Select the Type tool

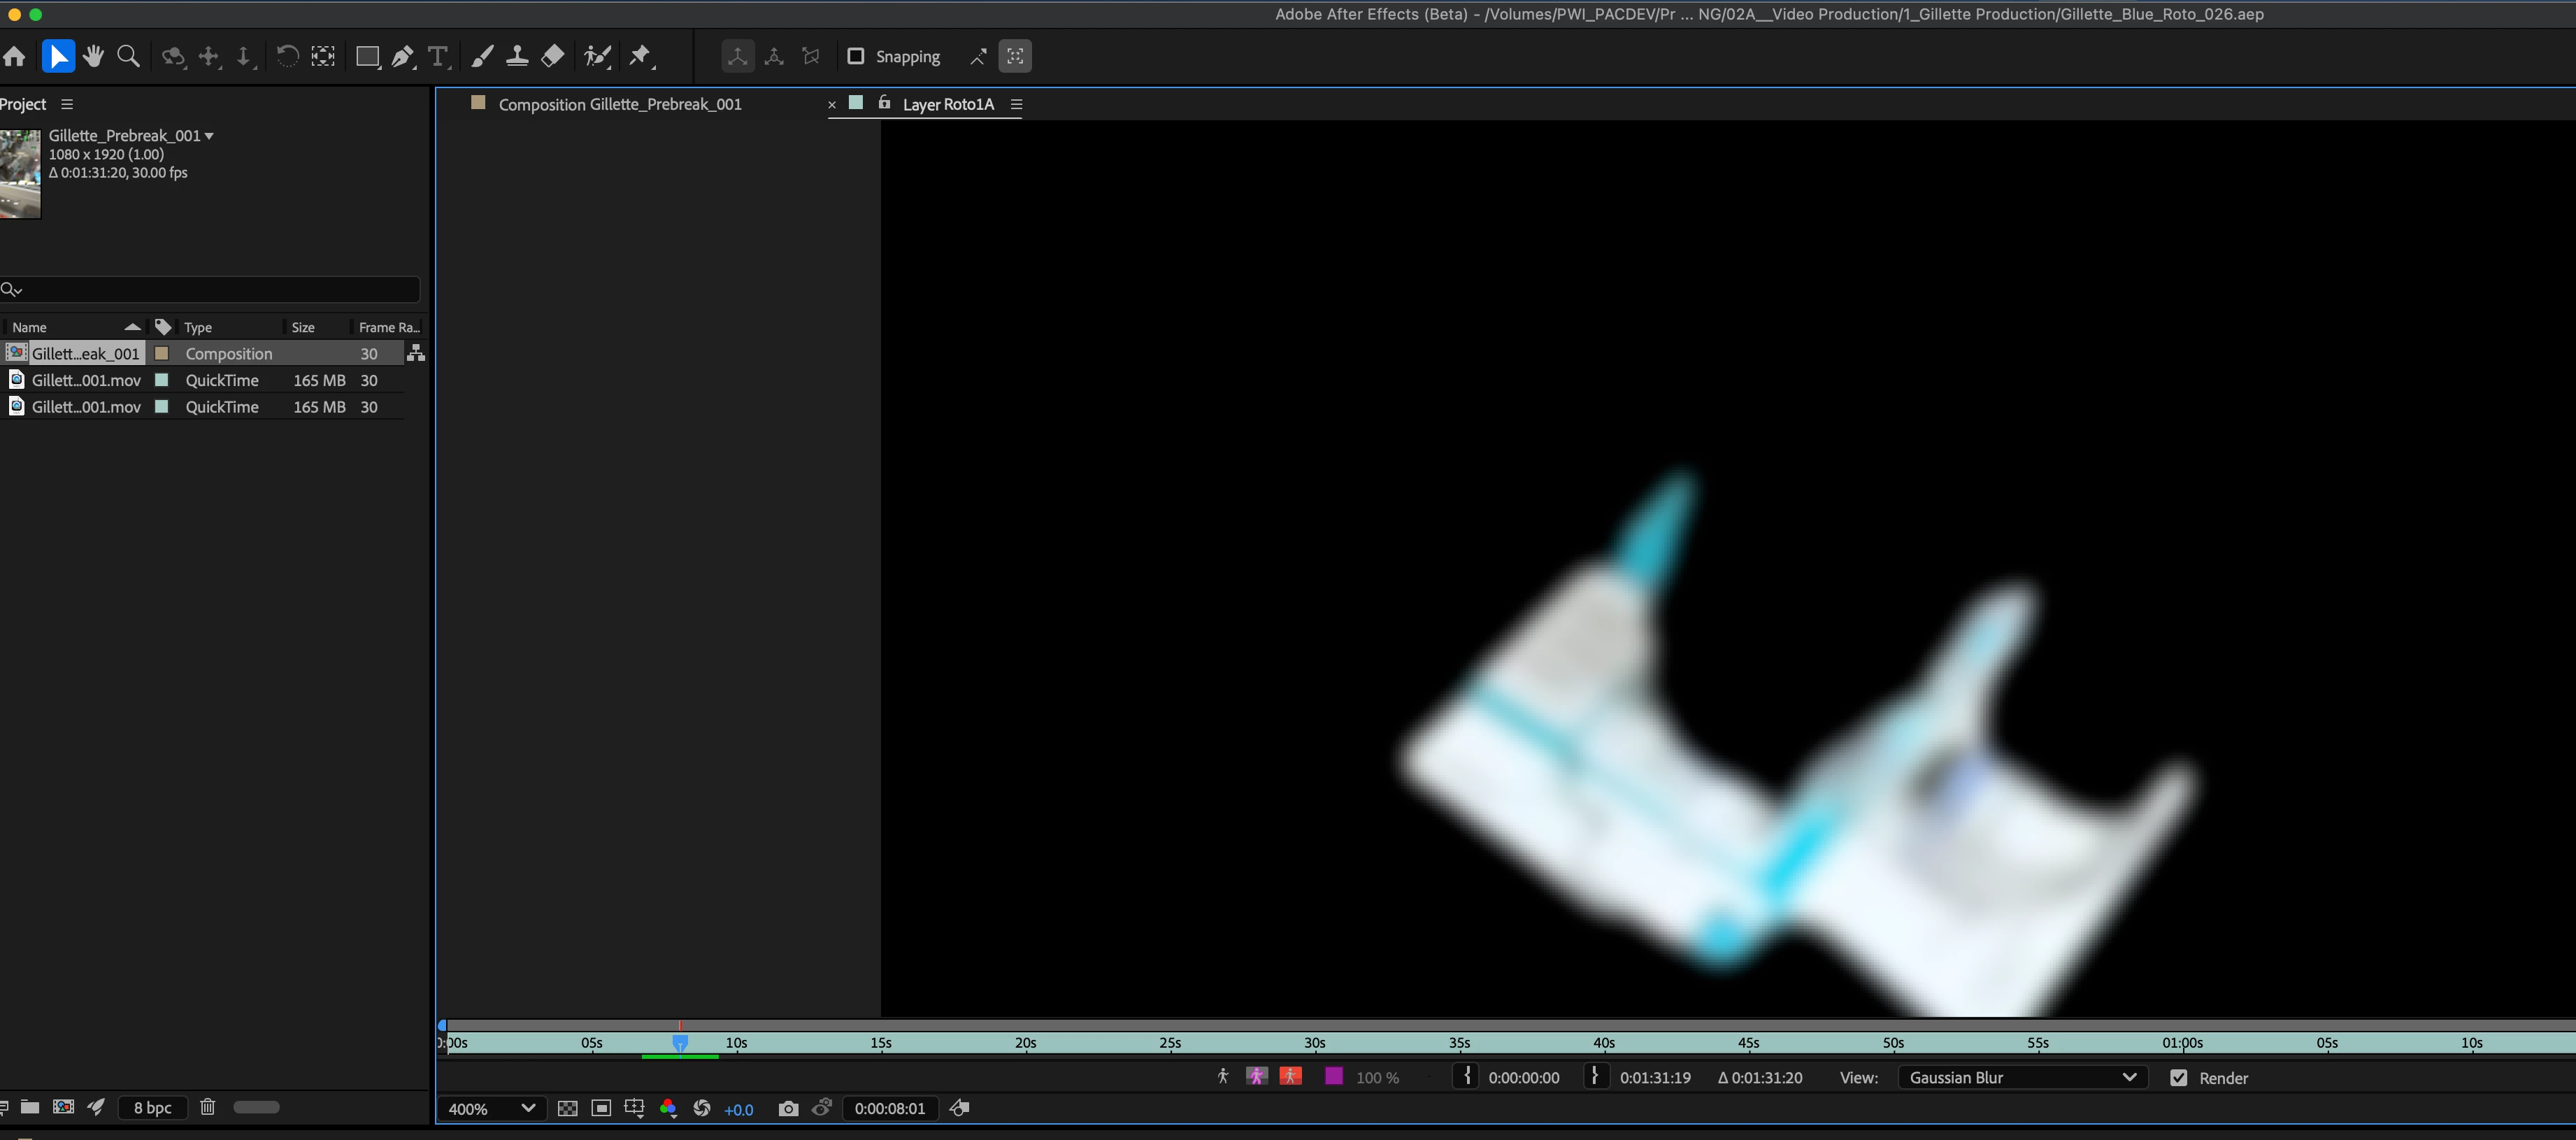tap(437, 56)
